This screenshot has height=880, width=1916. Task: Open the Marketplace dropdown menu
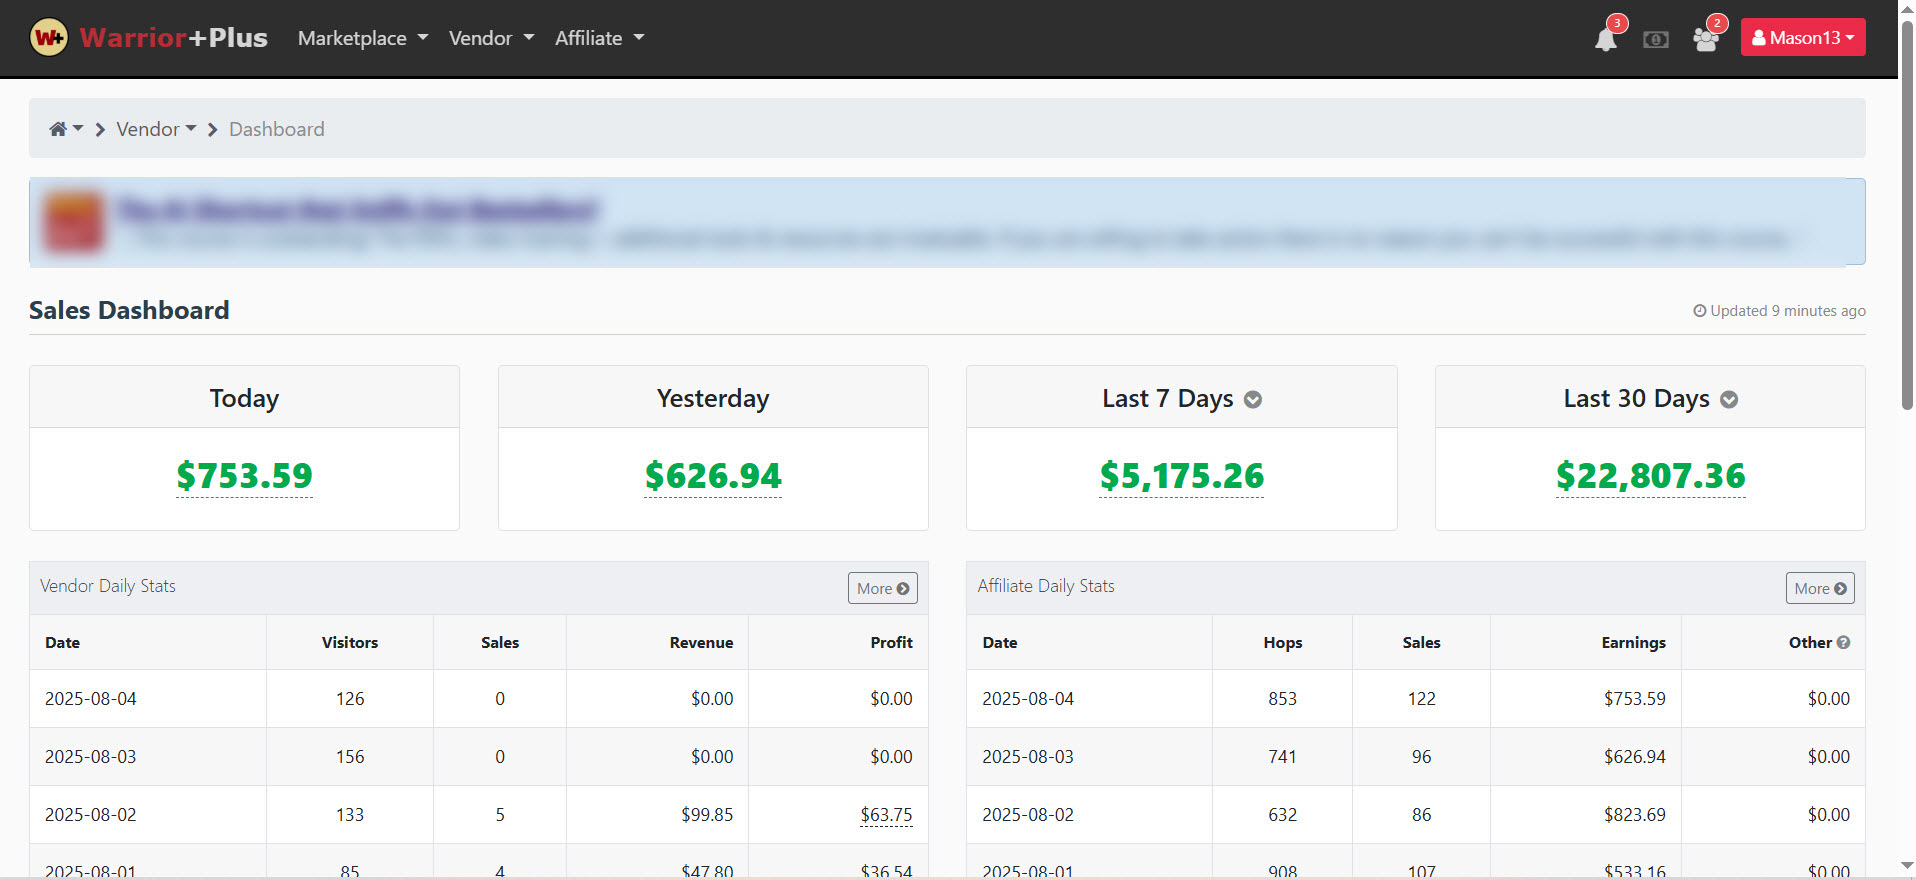click(363, 38)
